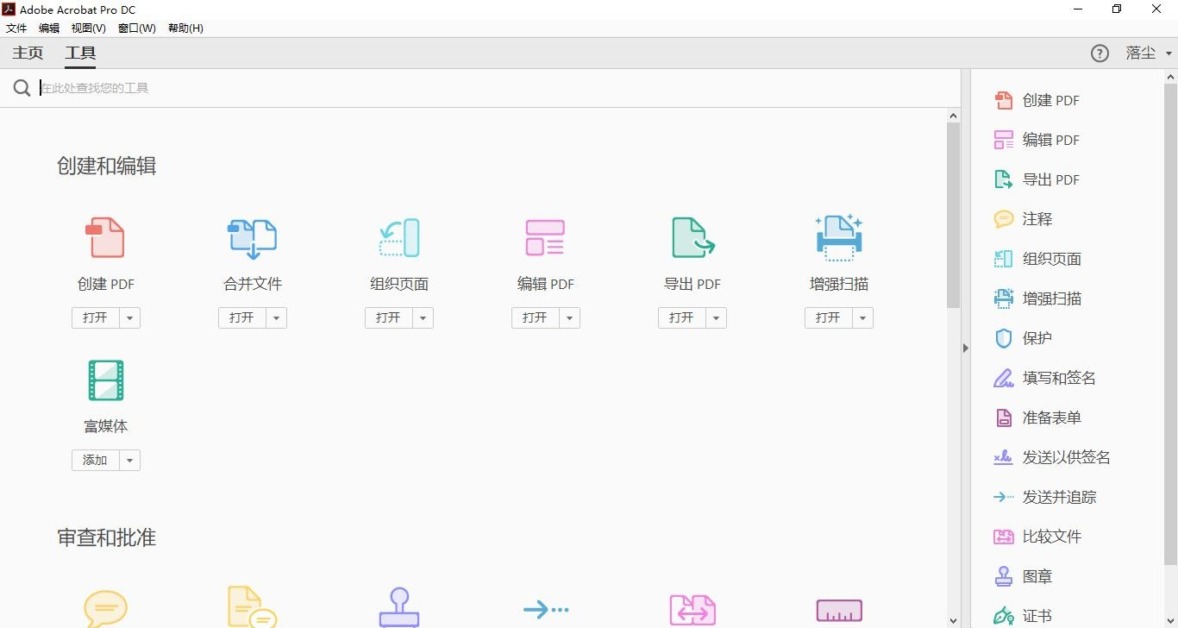Screen dimensions: 1178x628
Task: Open the 视图(V) menu
Action: [88, 28]
